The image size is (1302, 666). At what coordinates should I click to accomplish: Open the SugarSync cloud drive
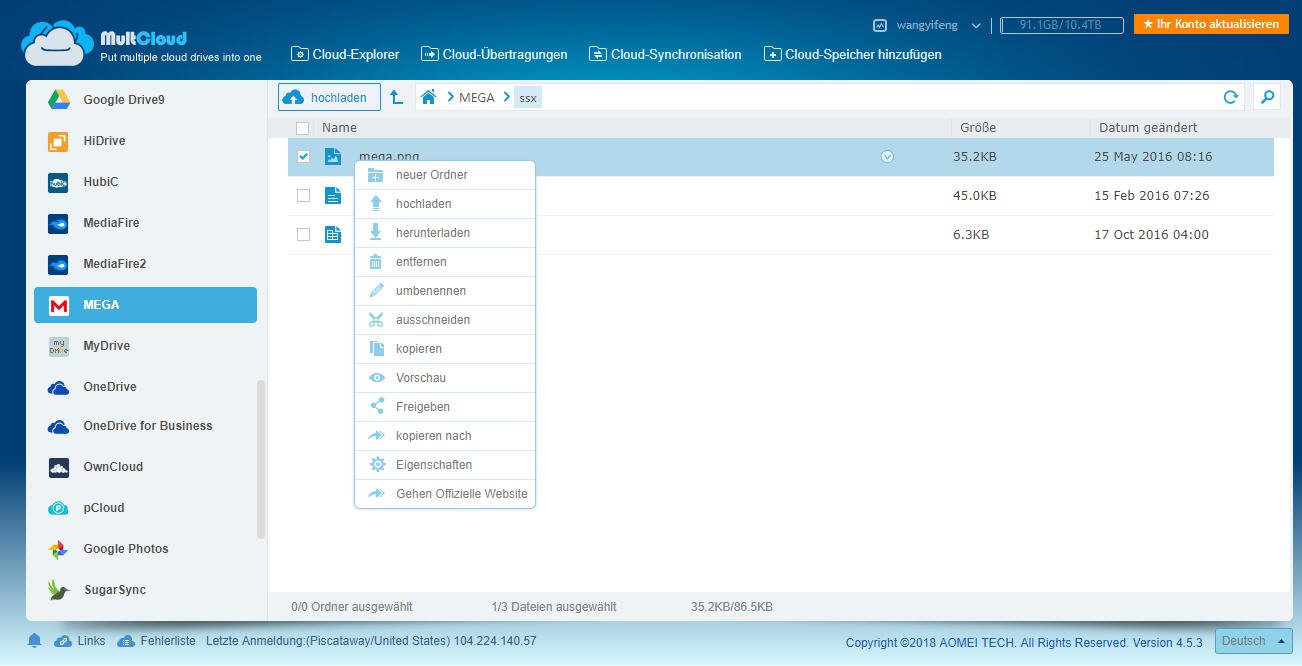click(114, 590)
